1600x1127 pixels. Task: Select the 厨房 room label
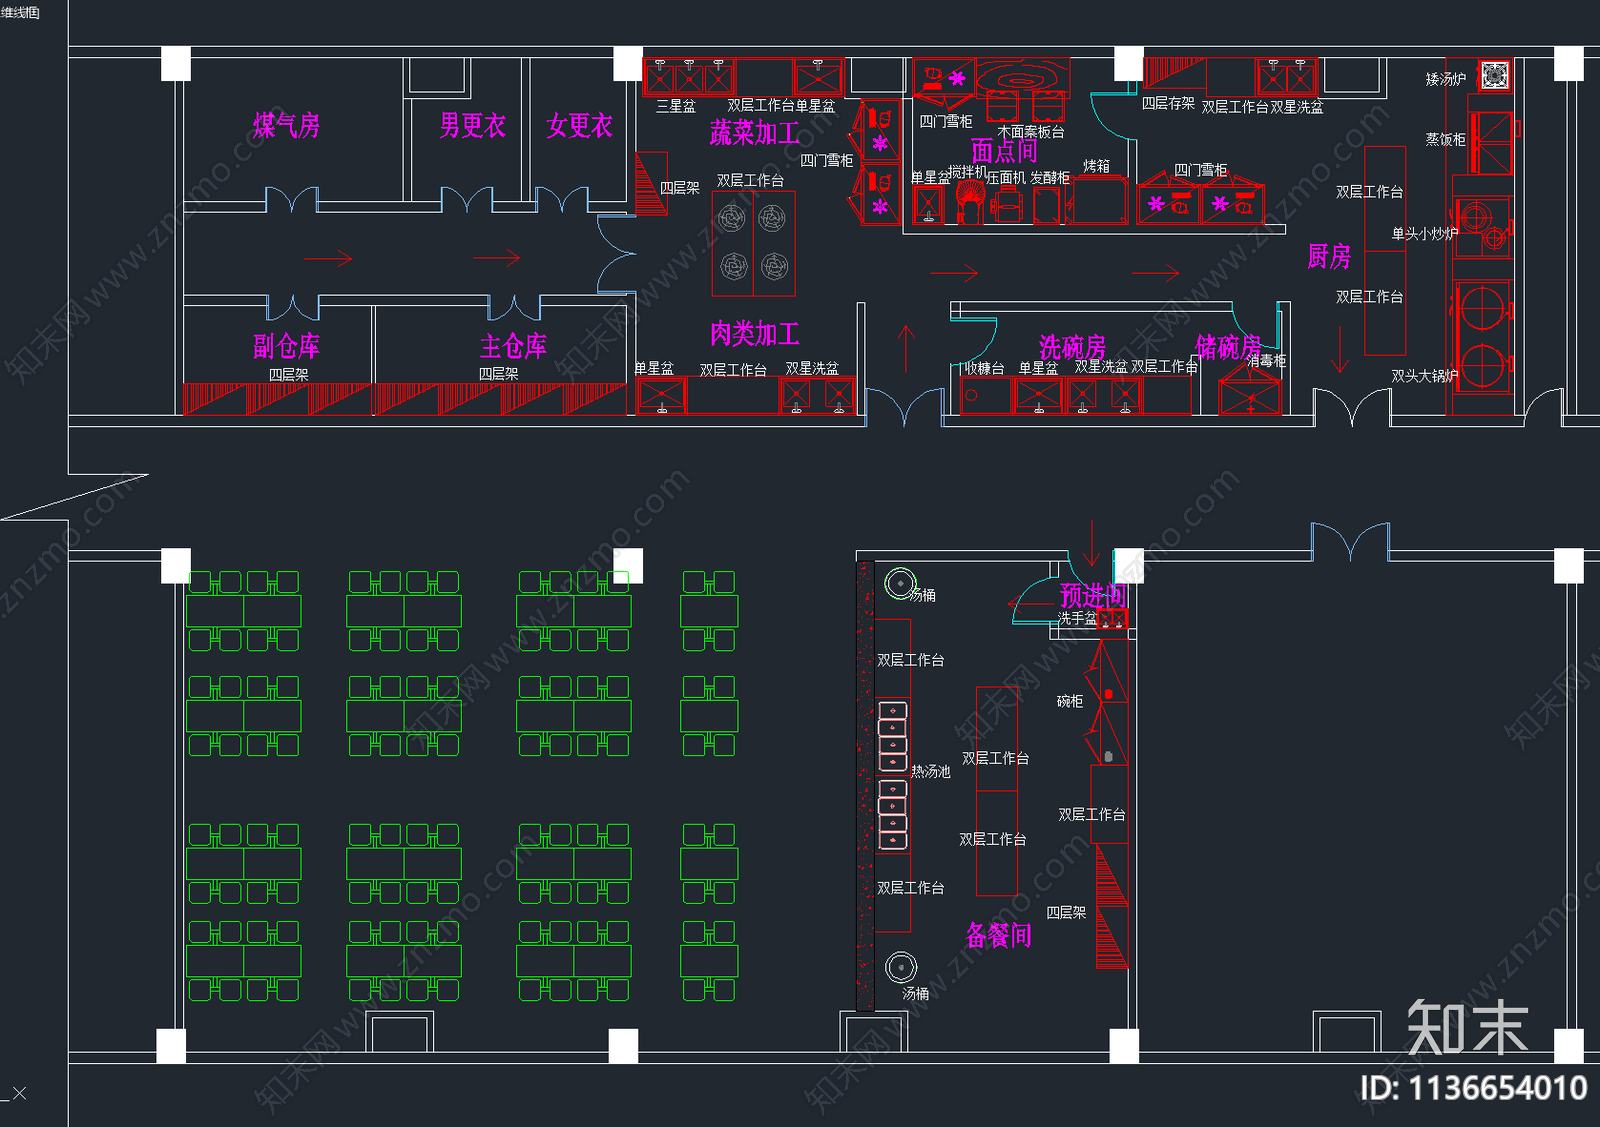click(x=1329, y=257)
